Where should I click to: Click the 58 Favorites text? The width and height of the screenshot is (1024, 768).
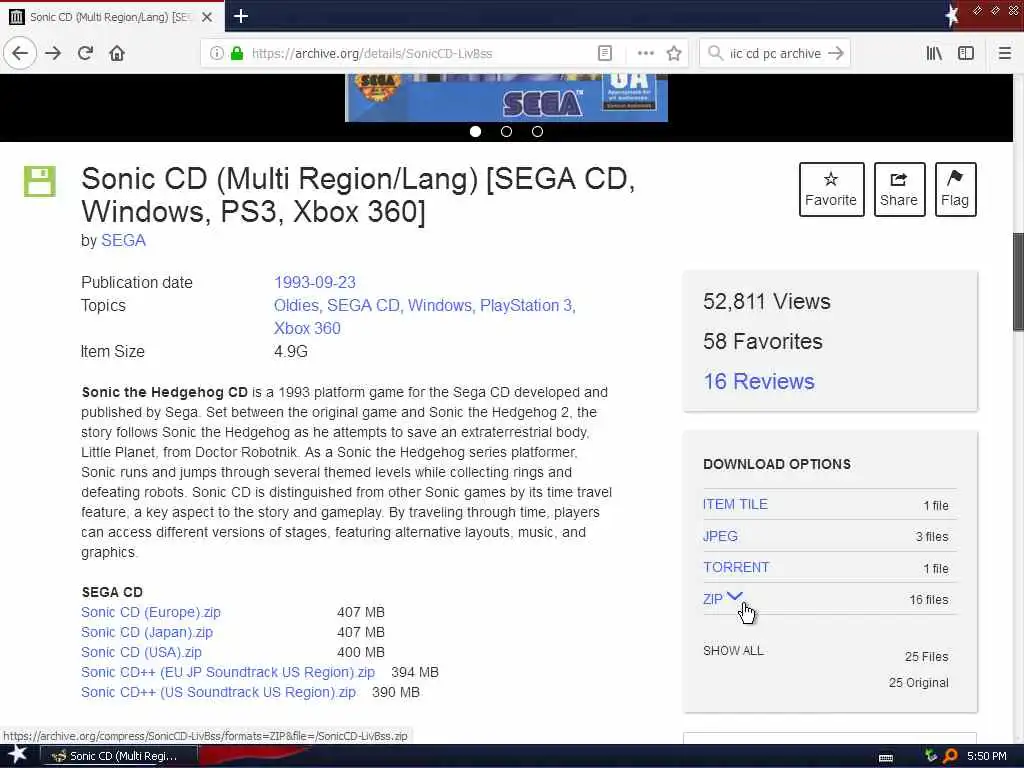(x=763, y=341)
